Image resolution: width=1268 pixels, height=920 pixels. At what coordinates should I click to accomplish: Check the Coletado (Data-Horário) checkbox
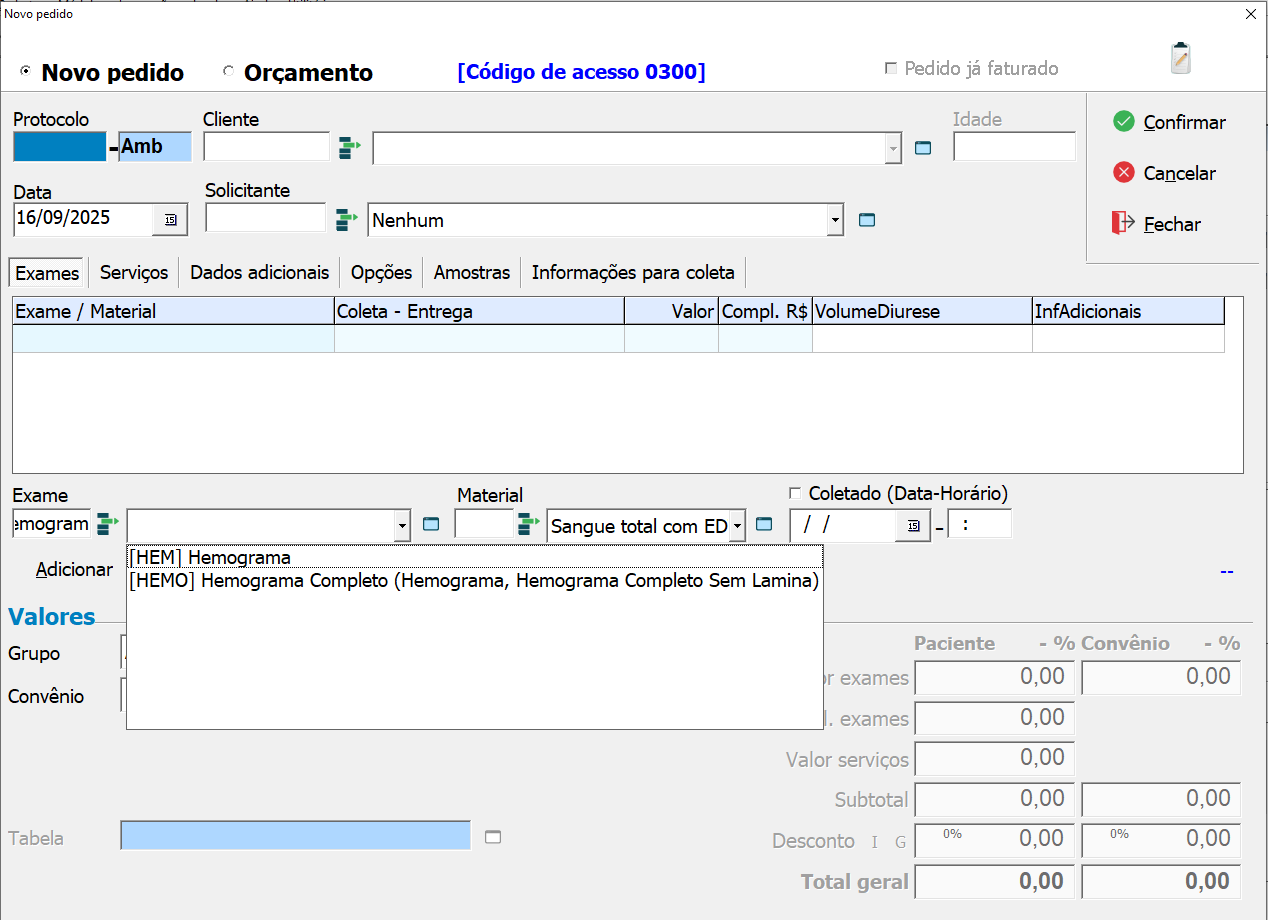click(x=796, y=493)
